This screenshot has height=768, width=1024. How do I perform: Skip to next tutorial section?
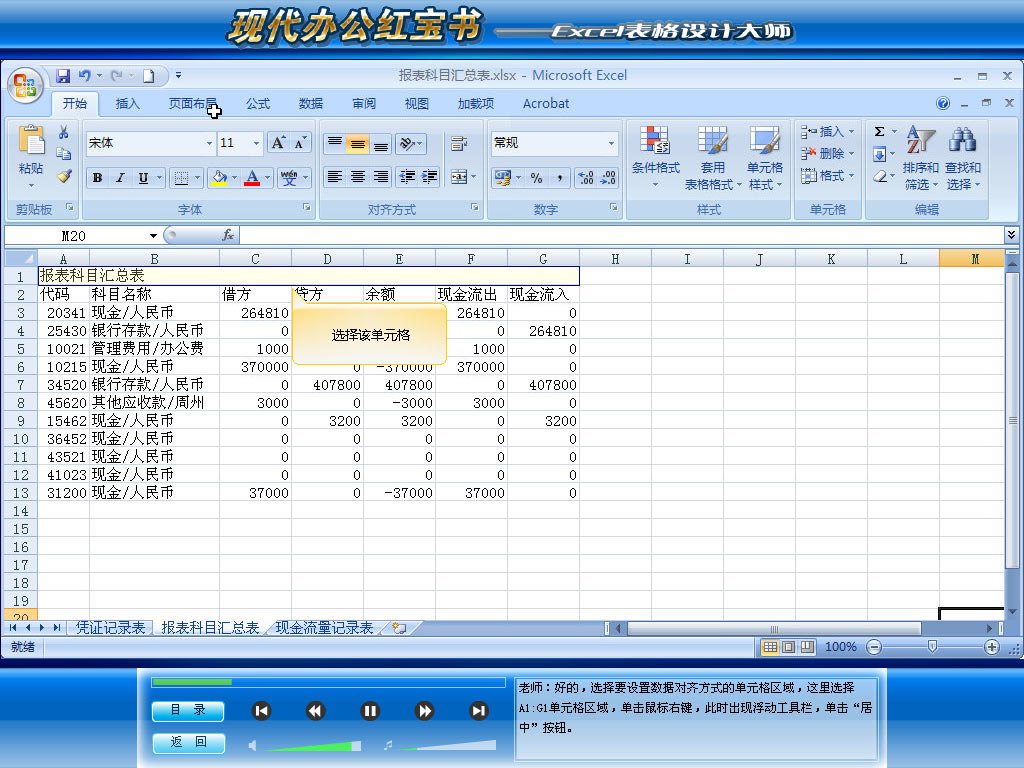point(479,711)
